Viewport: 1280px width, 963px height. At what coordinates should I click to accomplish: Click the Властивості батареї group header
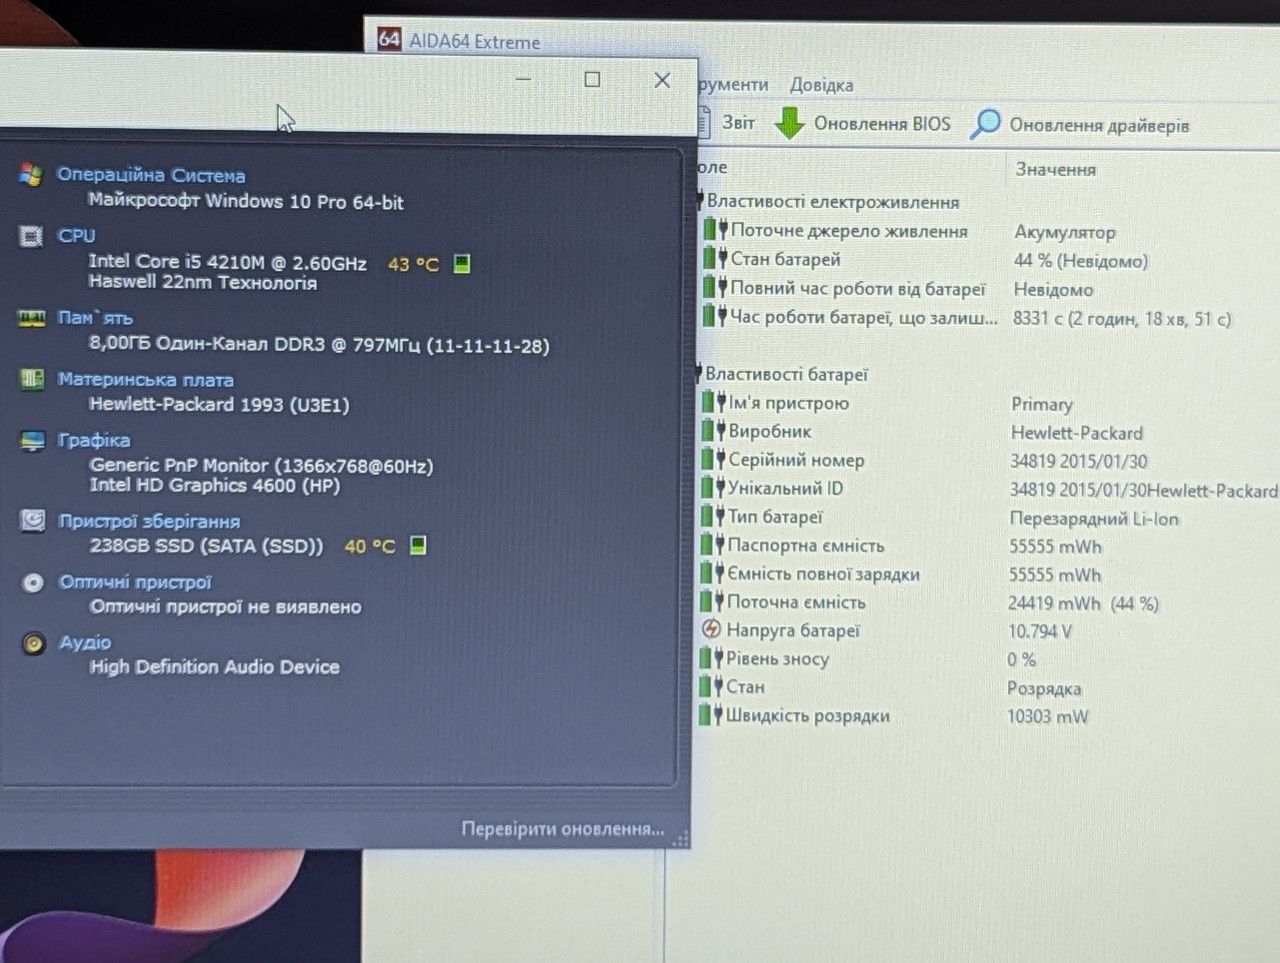[x=786, y=374]
